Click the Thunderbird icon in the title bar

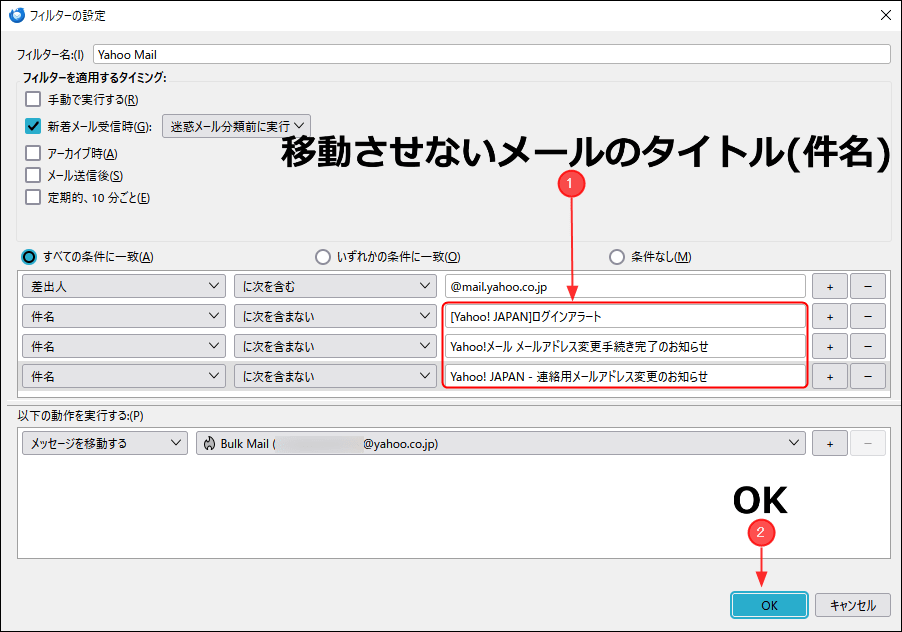coord(17,15)
